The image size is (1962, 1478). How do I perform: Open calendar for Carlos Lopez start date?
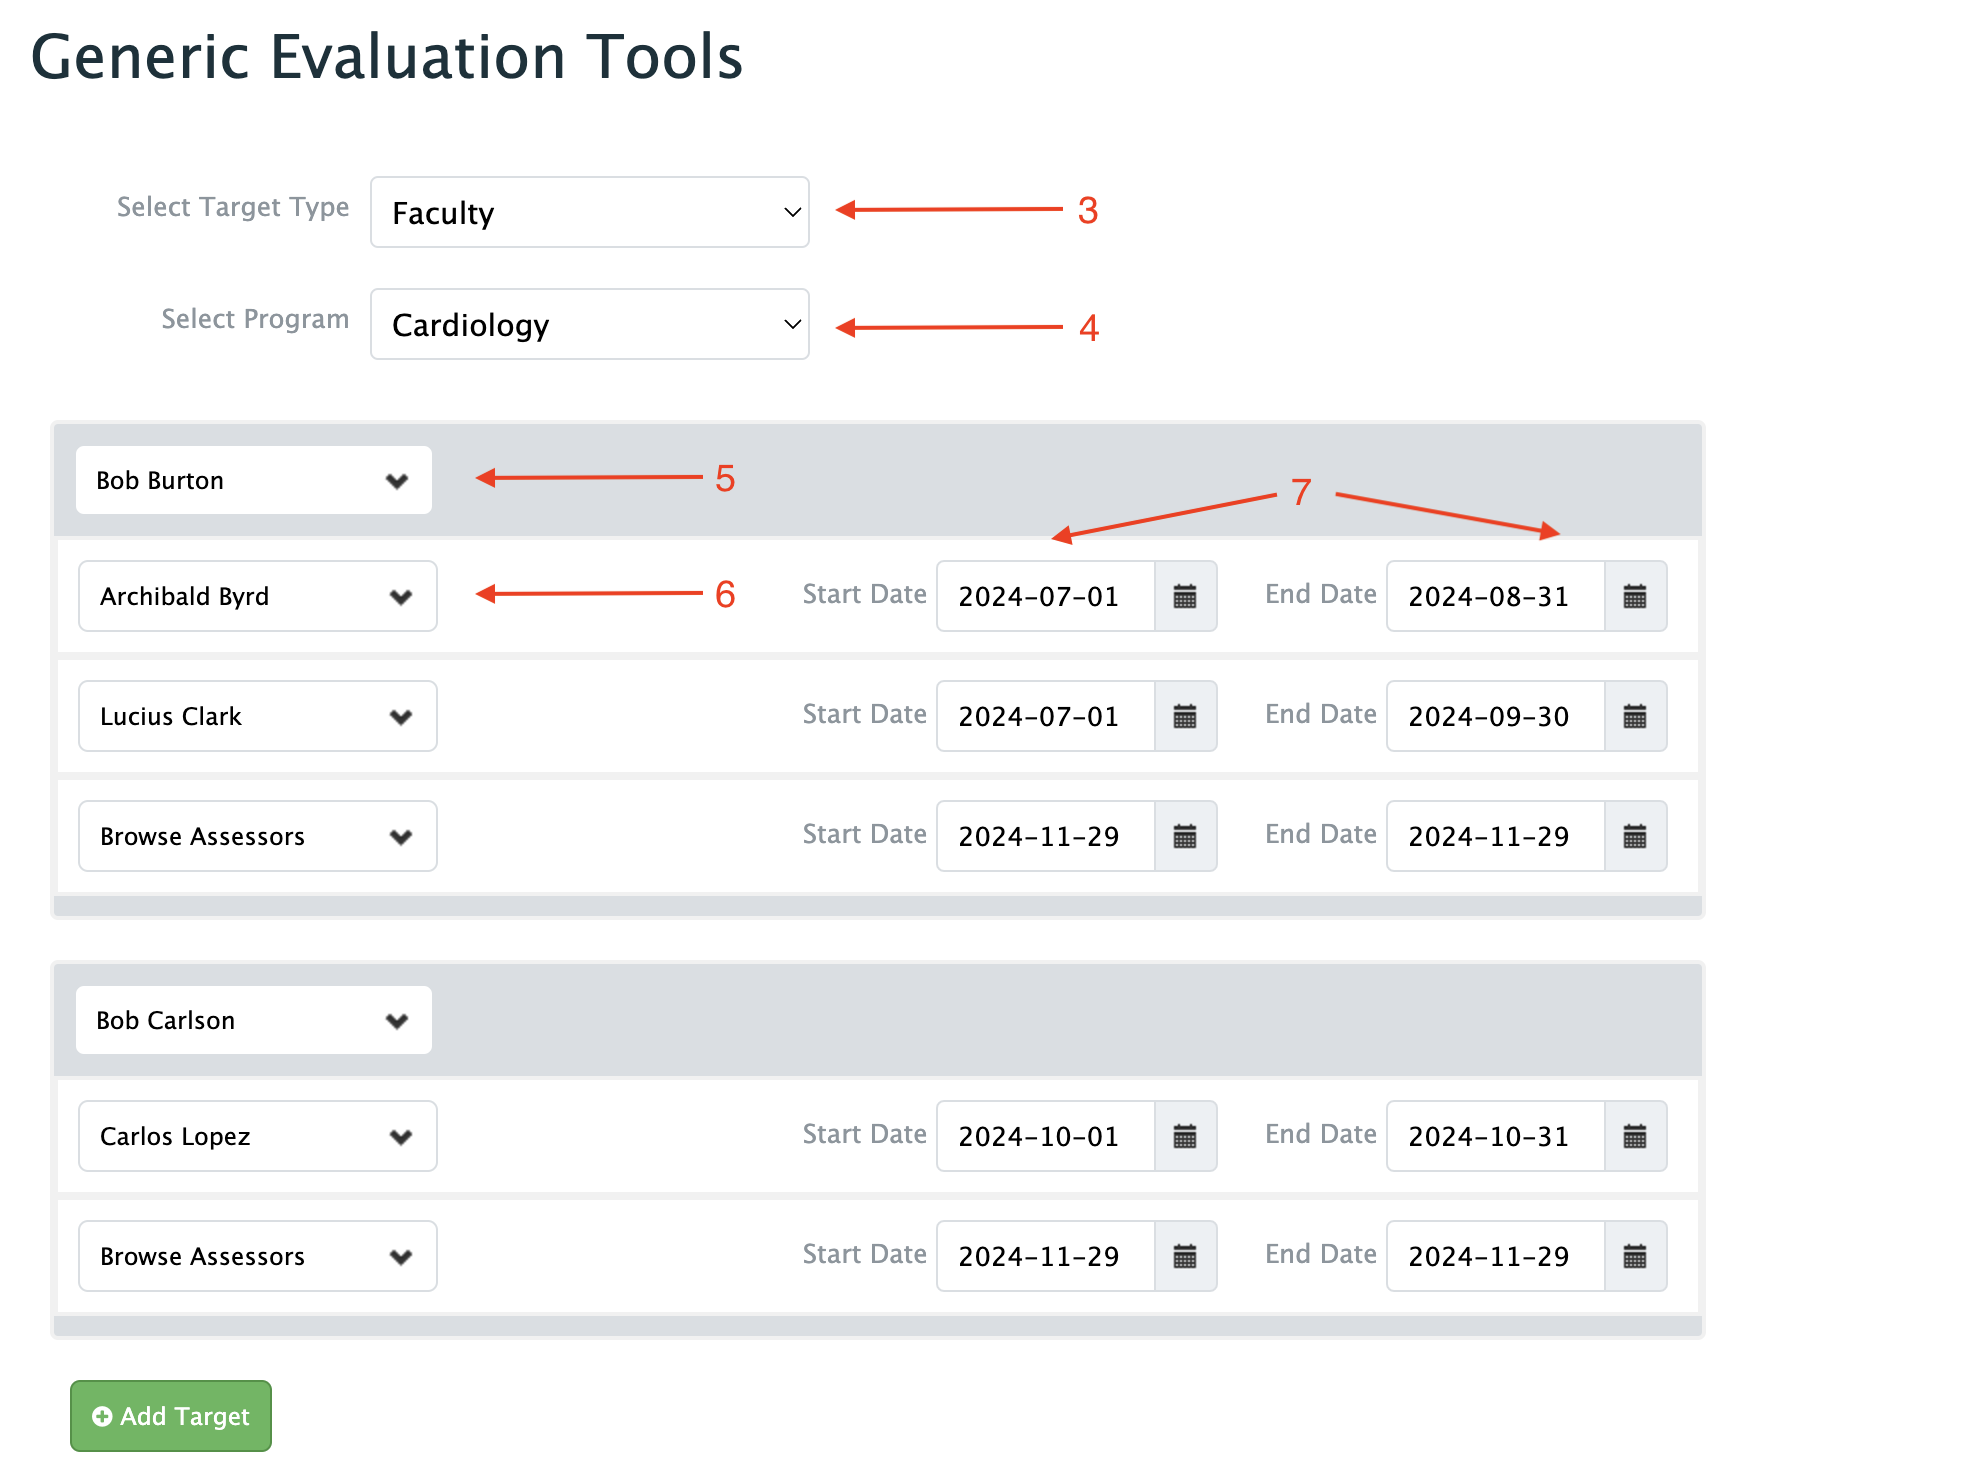coord(1185,1137)
